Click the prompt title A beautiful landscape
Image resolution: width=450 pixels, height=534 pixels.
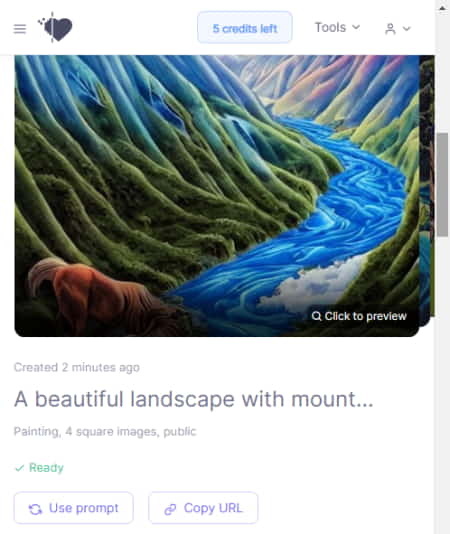click(x=193, y=399)
